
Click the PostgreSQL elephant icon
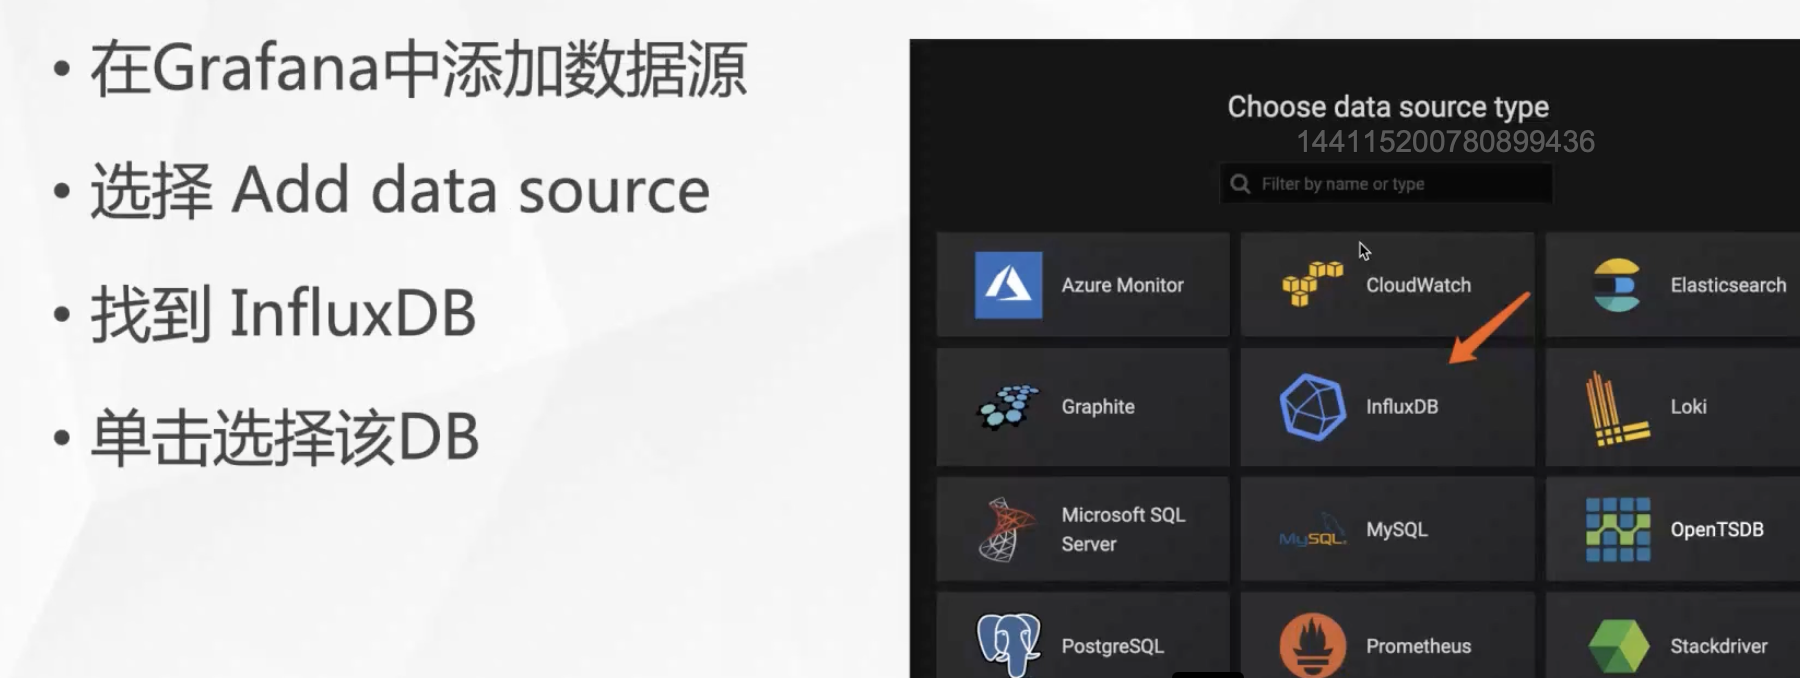click(1008, 645)
